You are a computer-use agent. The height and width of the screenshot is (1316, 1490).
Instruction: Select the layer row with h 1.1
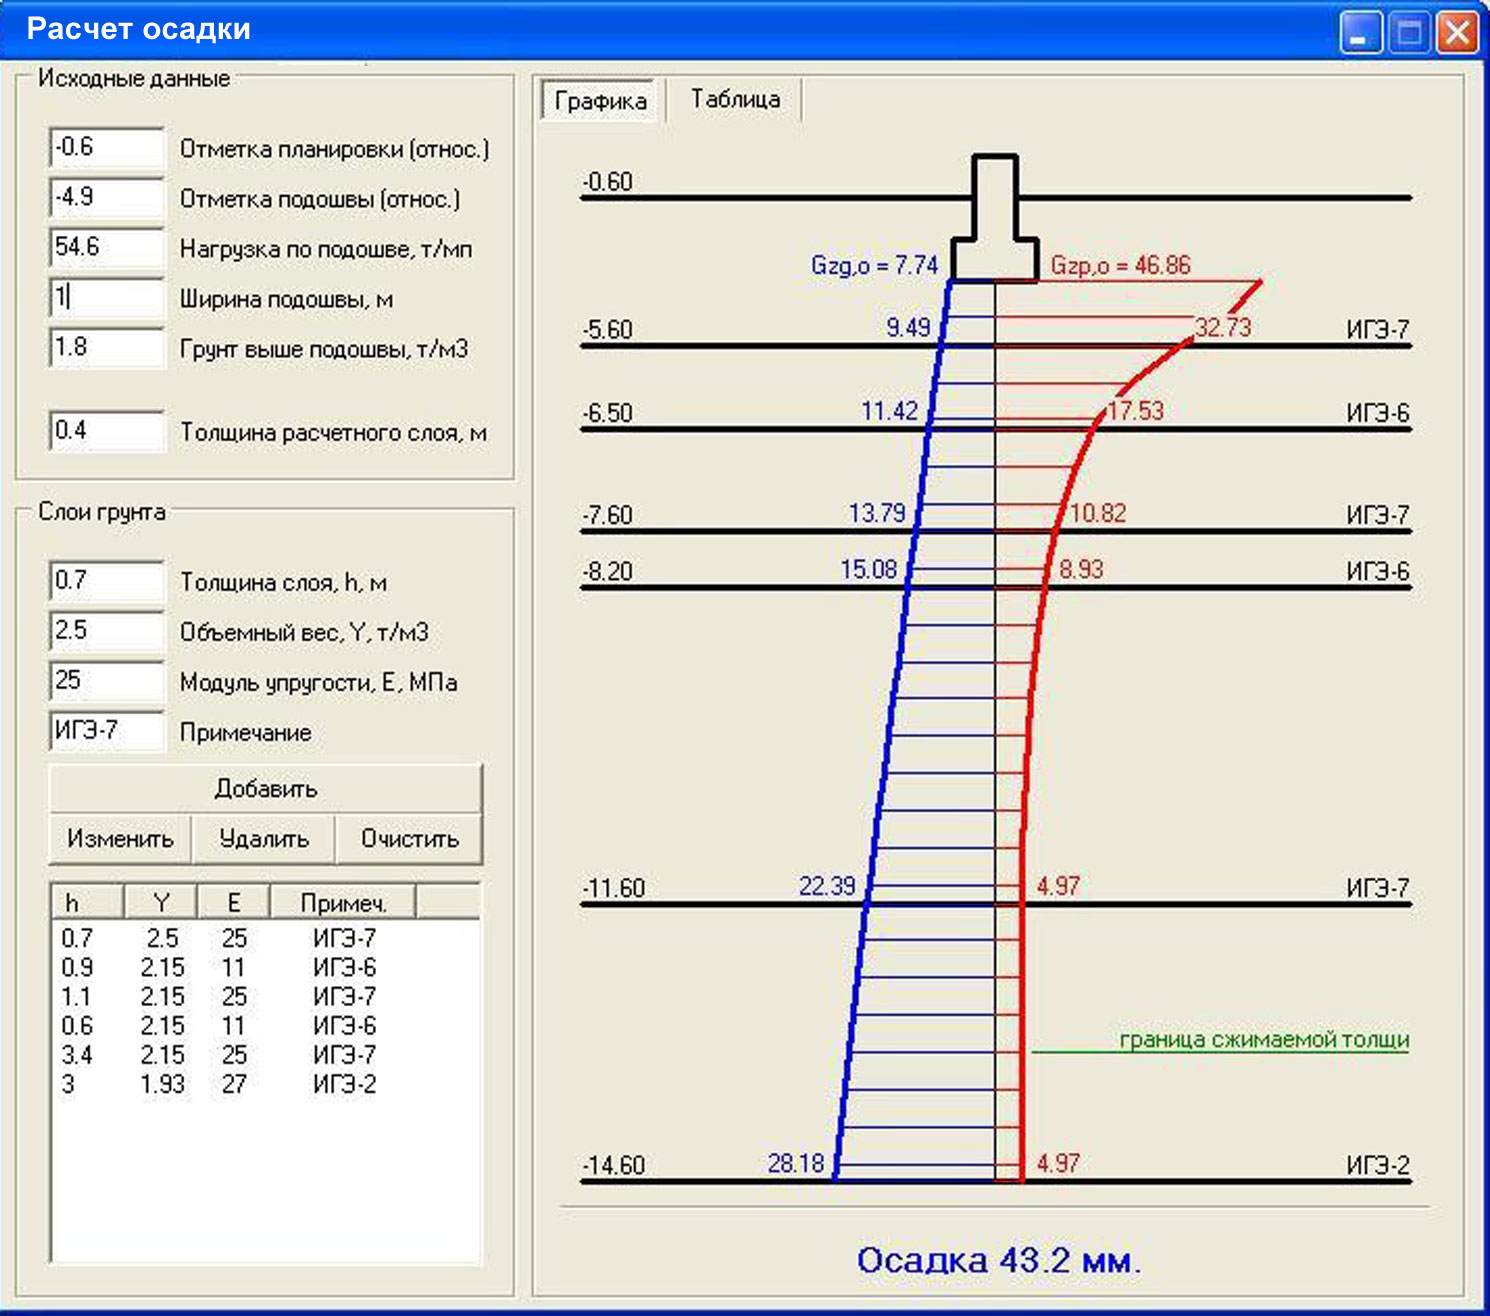tap(265, 996)
